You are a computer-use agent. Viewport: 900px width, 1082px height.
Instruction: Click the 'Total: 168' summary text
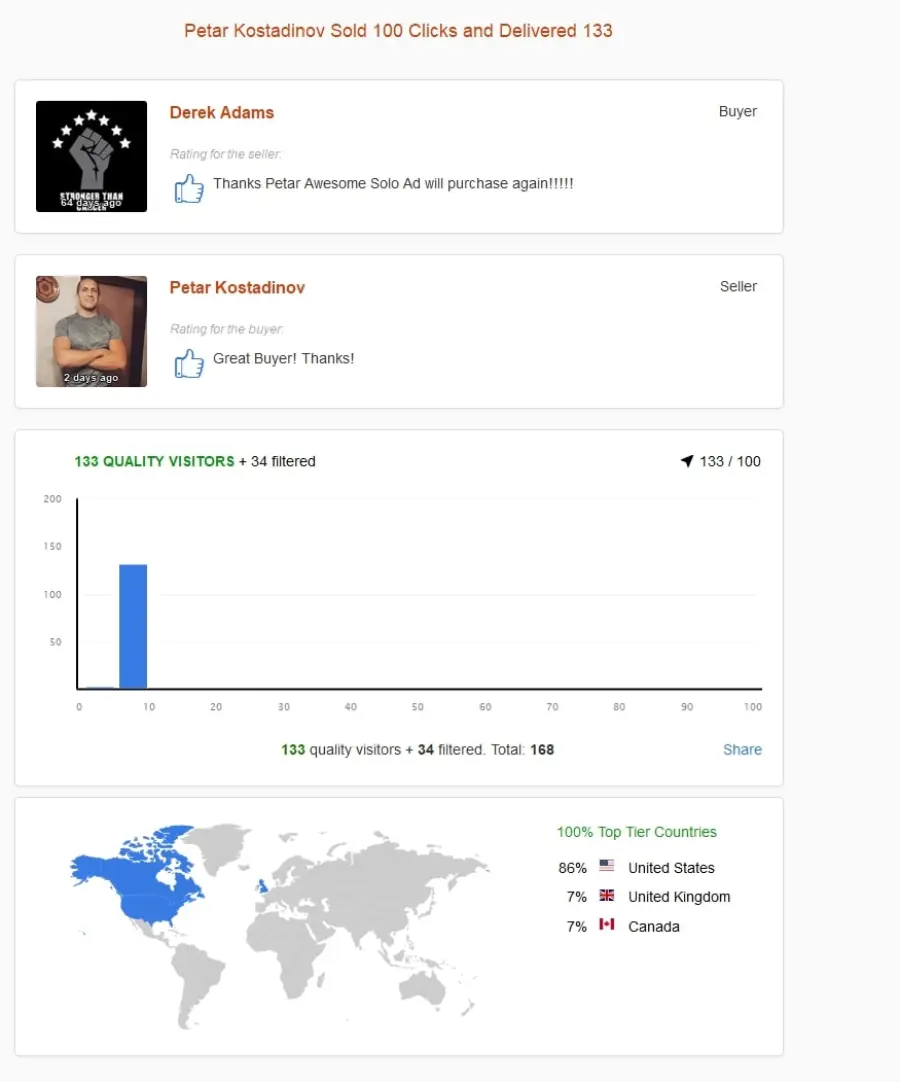[x=522, y=749]
